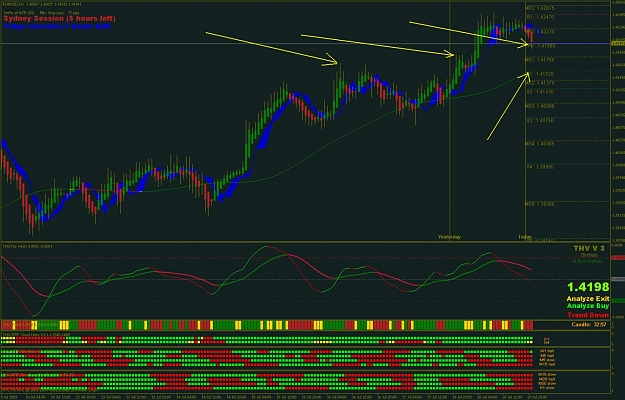Select the D1 cloud histogram row label
The width and height of the screenshot is (625, 400).
547,339
